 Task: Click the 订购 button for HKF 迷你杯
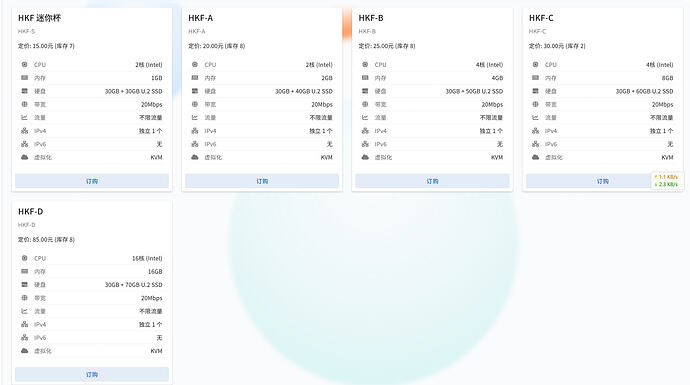(x=92, y=181)
